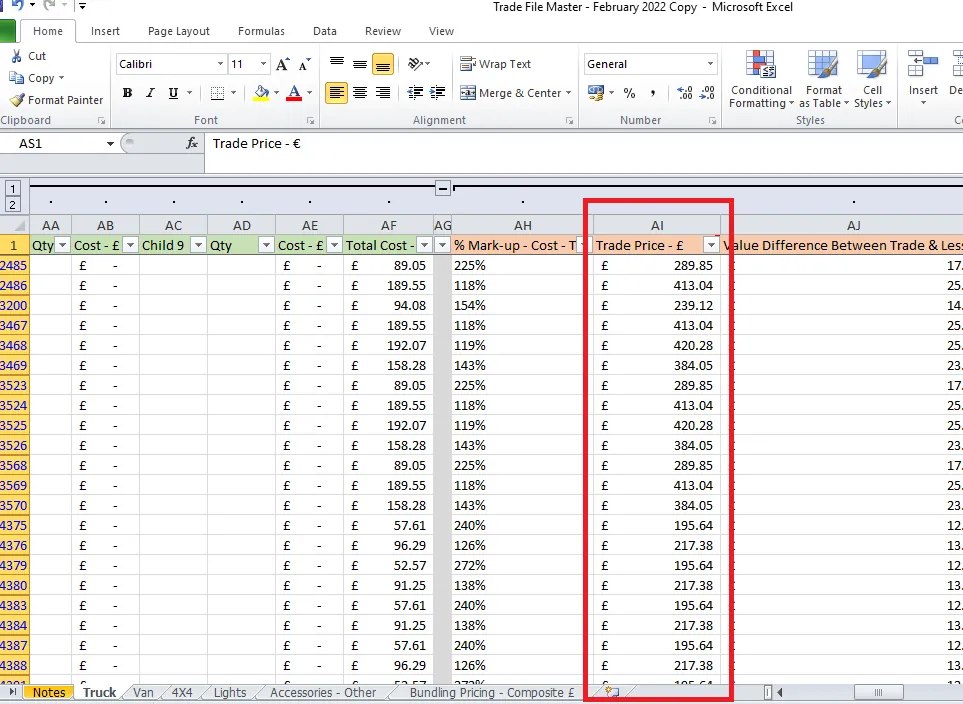Decrease font size with Shrink Font
963x704 pixels.
coord(305,64)
